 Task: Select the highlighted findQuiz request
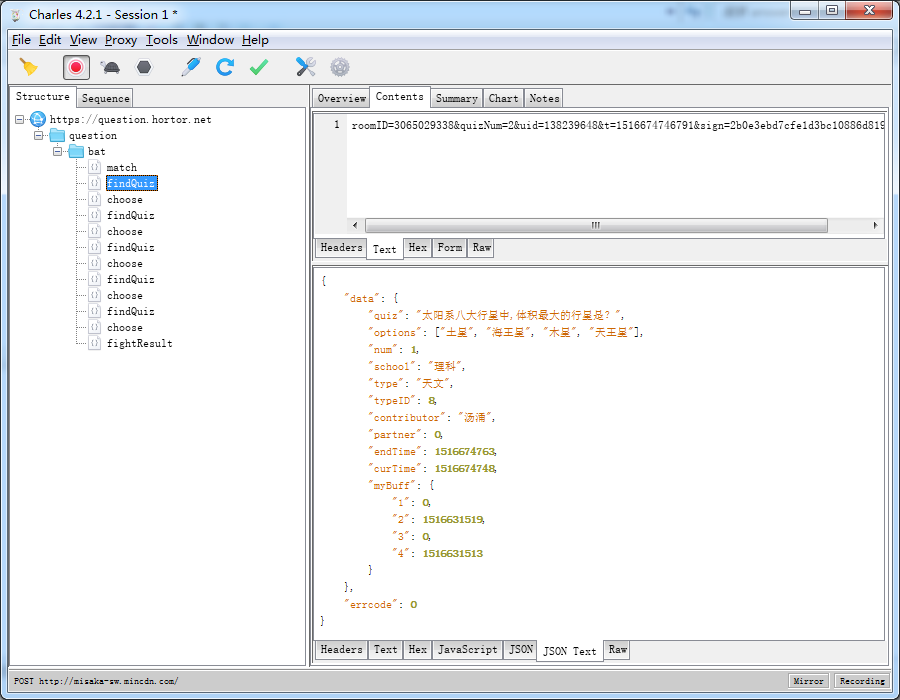(x=131, y=183)
